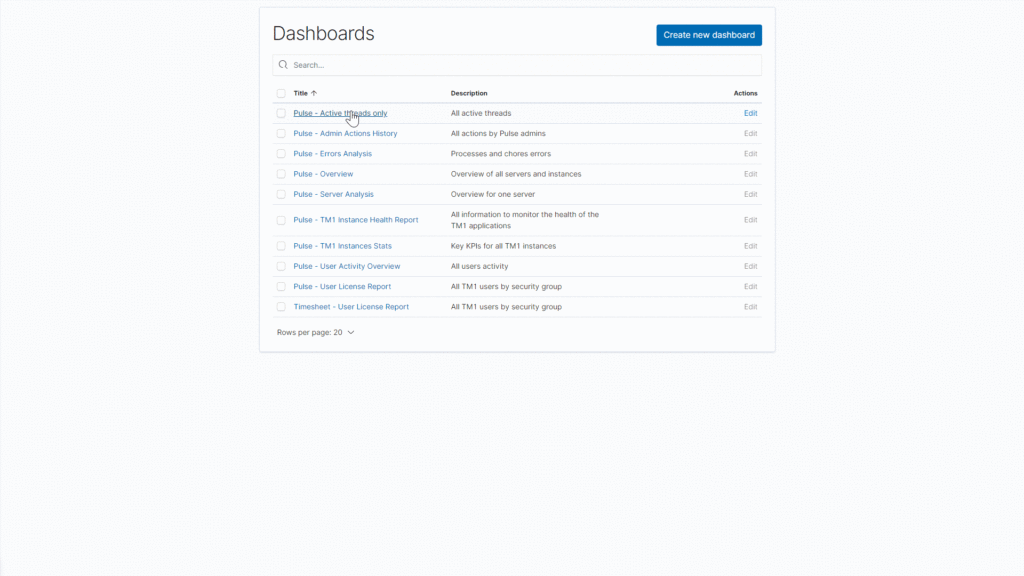Click Create new dashboard button
Viewport: 1024px width, 576px height.
(x=709, y=35)
